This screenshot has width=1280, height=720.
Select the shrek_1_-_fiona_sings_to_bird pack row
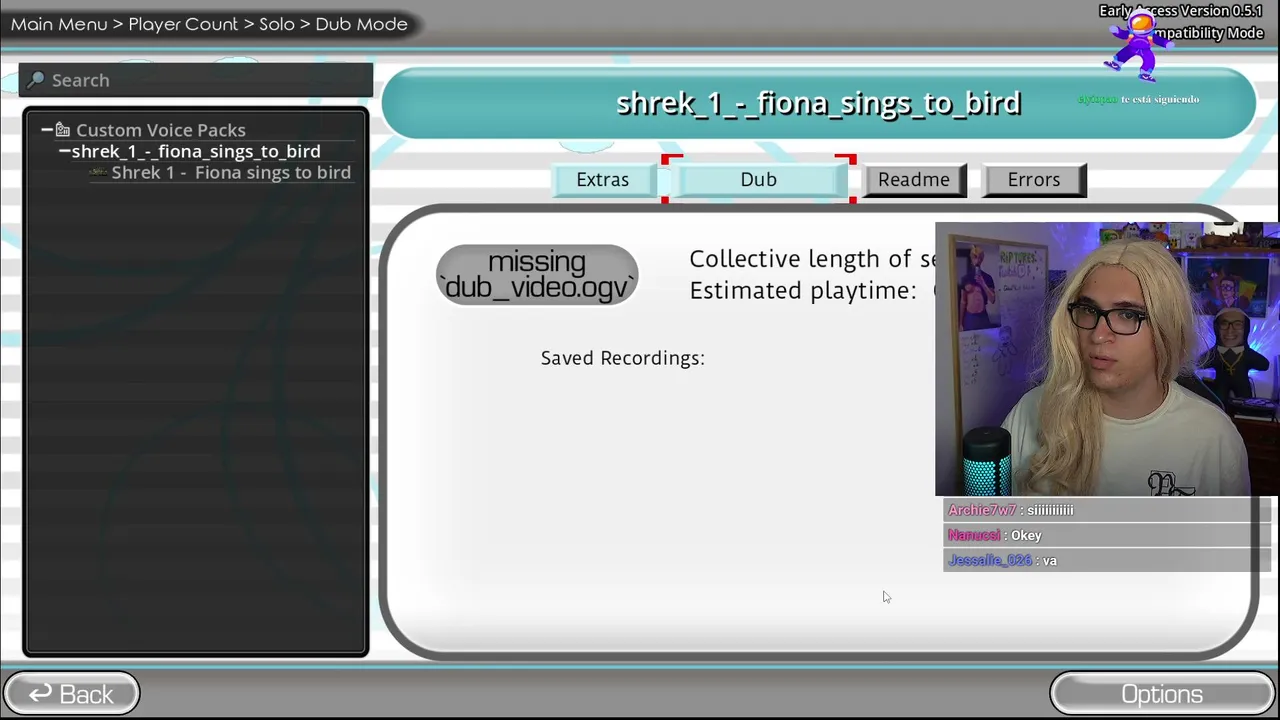tap(196, 151)
